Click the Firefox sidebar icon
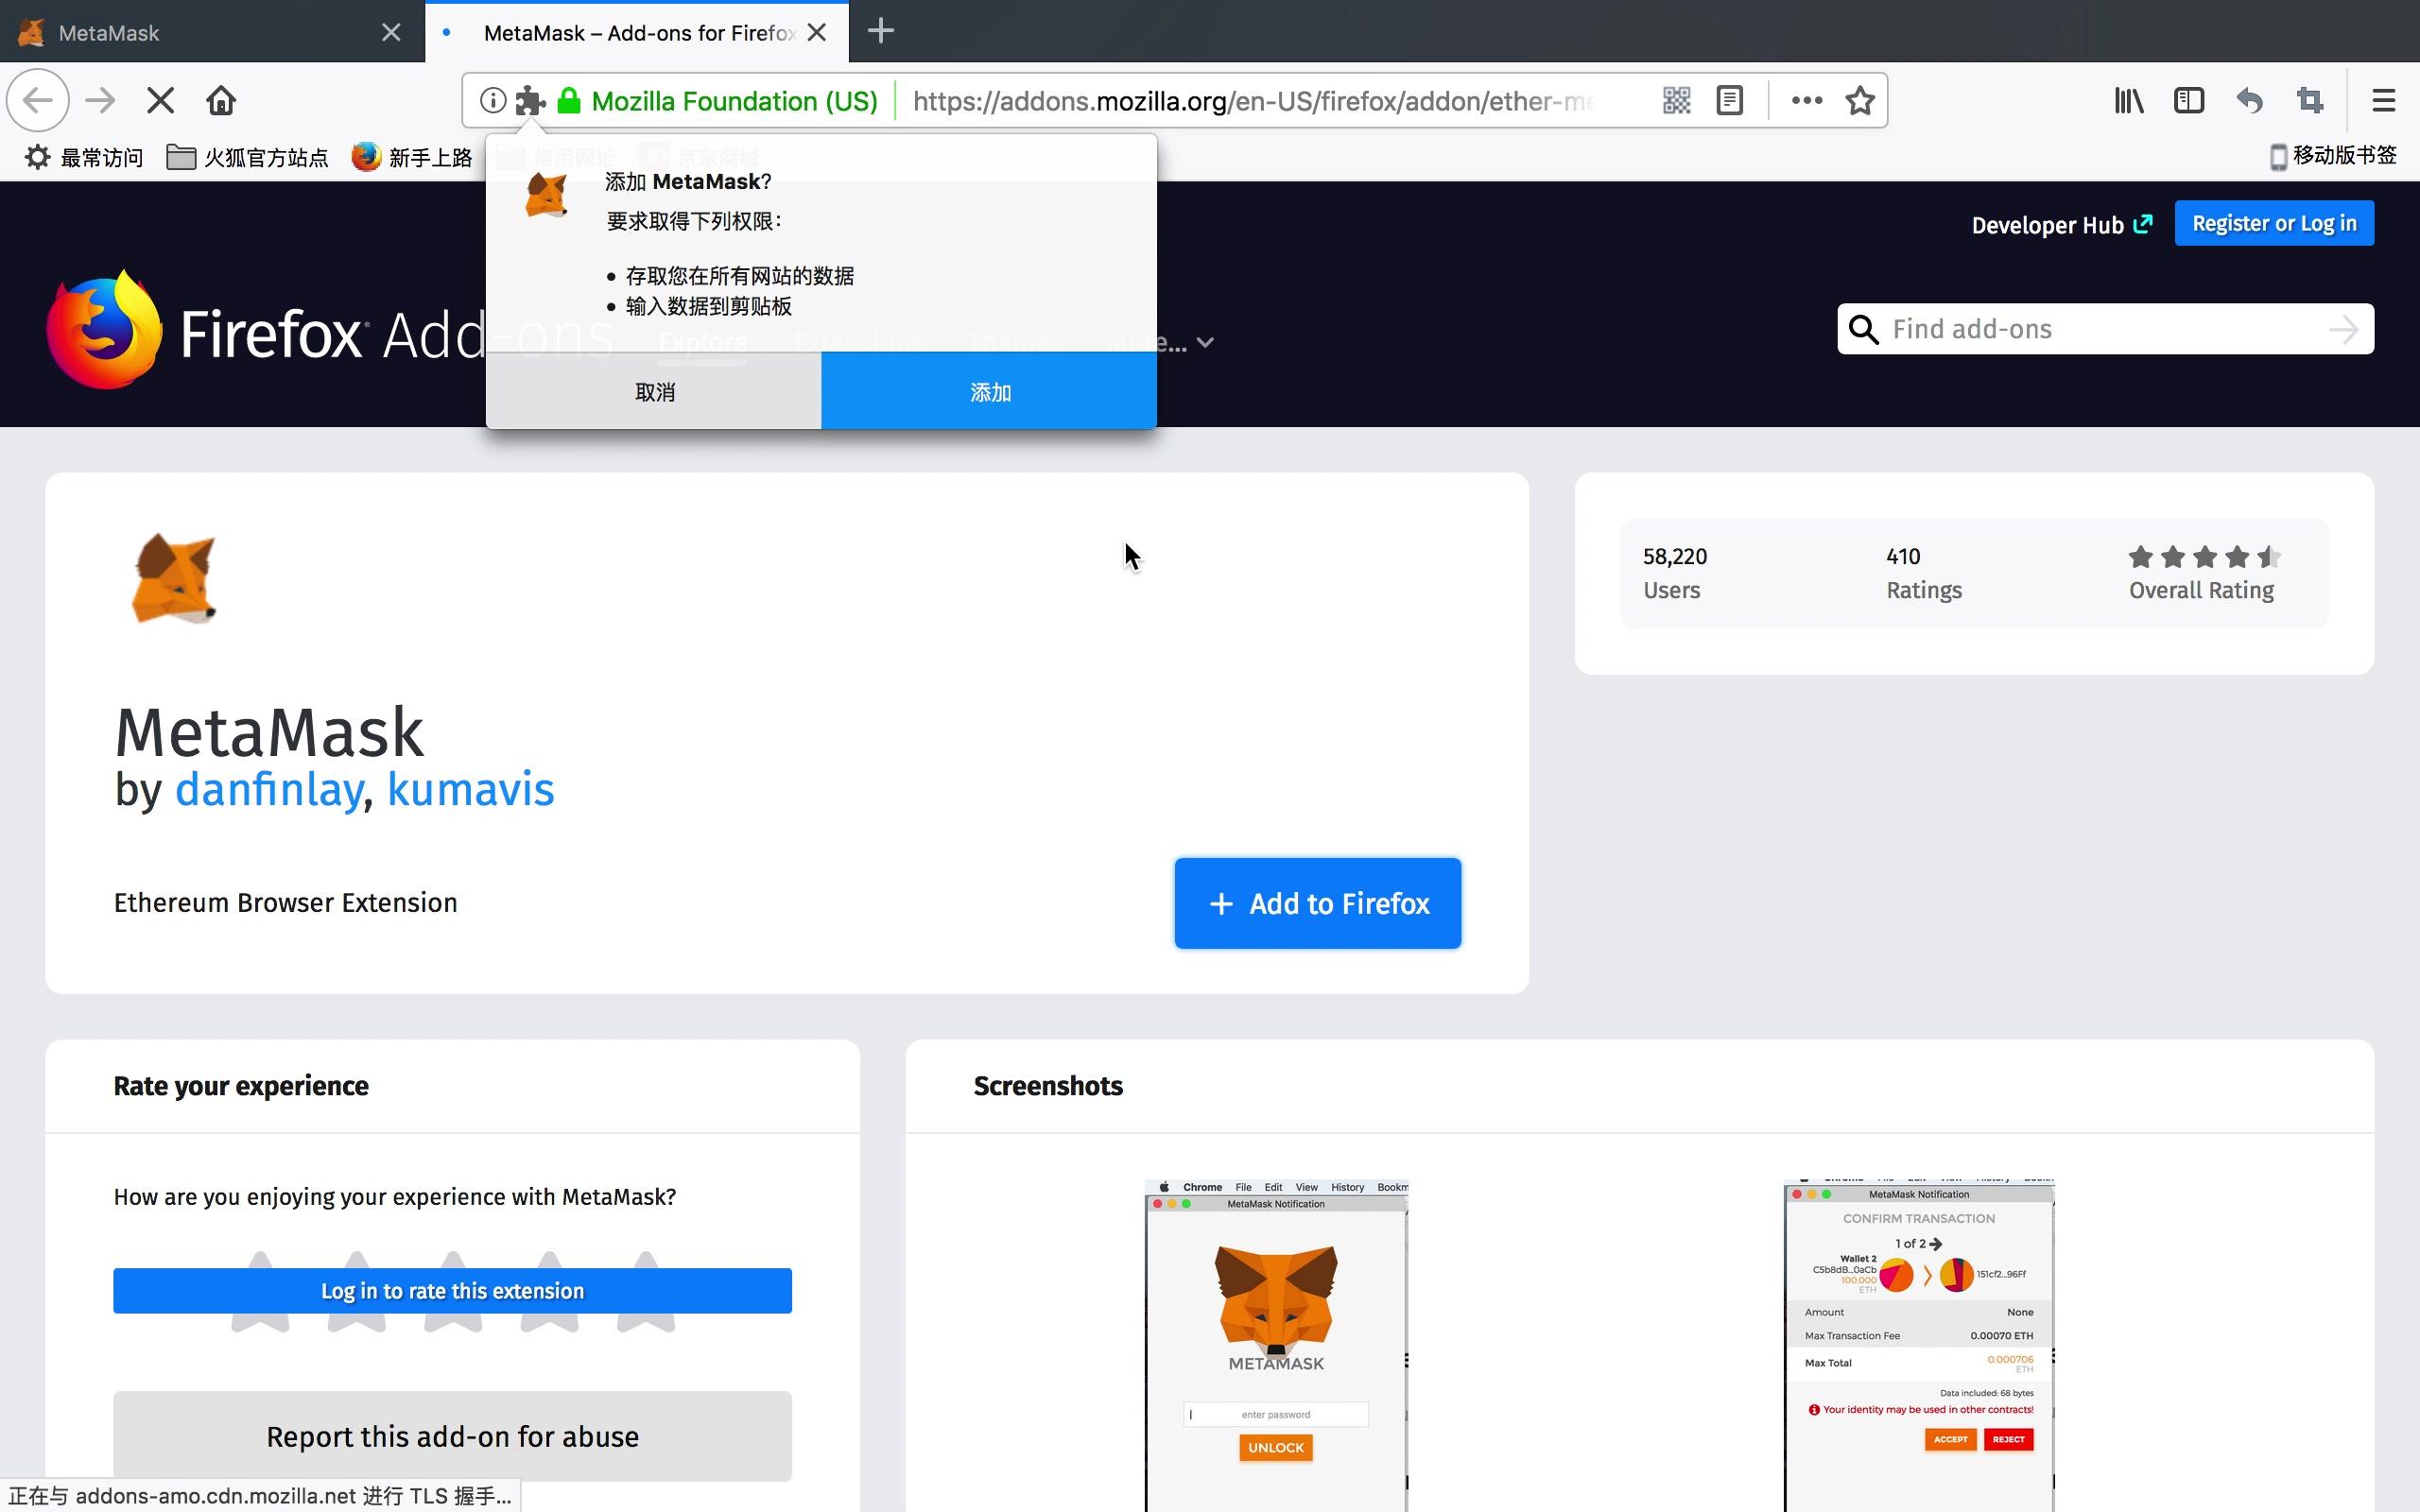The height and width of the screenshot is (1512, 2420). [2188, 99]
